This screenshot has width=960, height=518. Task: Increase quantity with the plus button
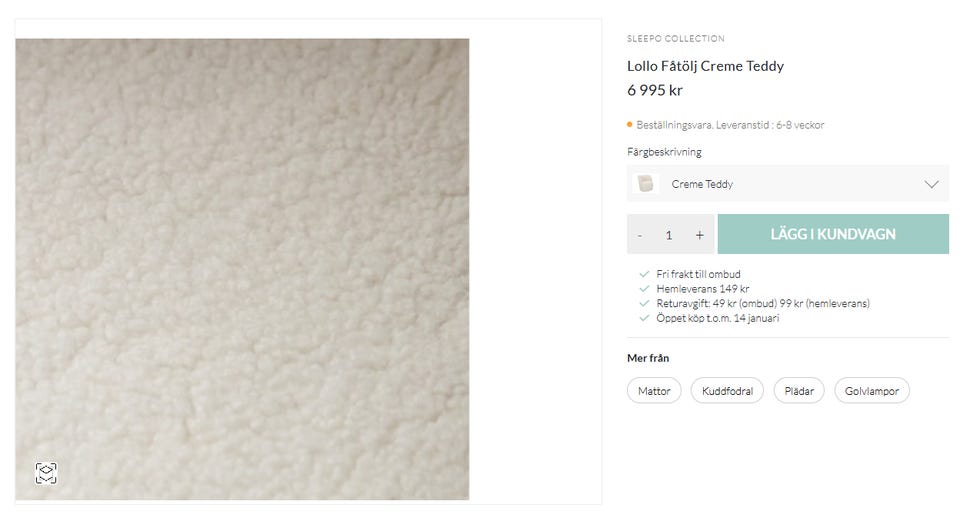point(699,235)
